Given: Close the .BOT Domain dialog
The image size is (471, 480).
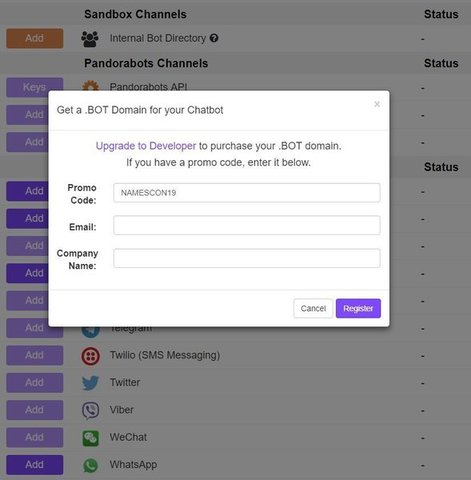Looking at the screenshot, I should pyautogui.click(x=377, y=104).
